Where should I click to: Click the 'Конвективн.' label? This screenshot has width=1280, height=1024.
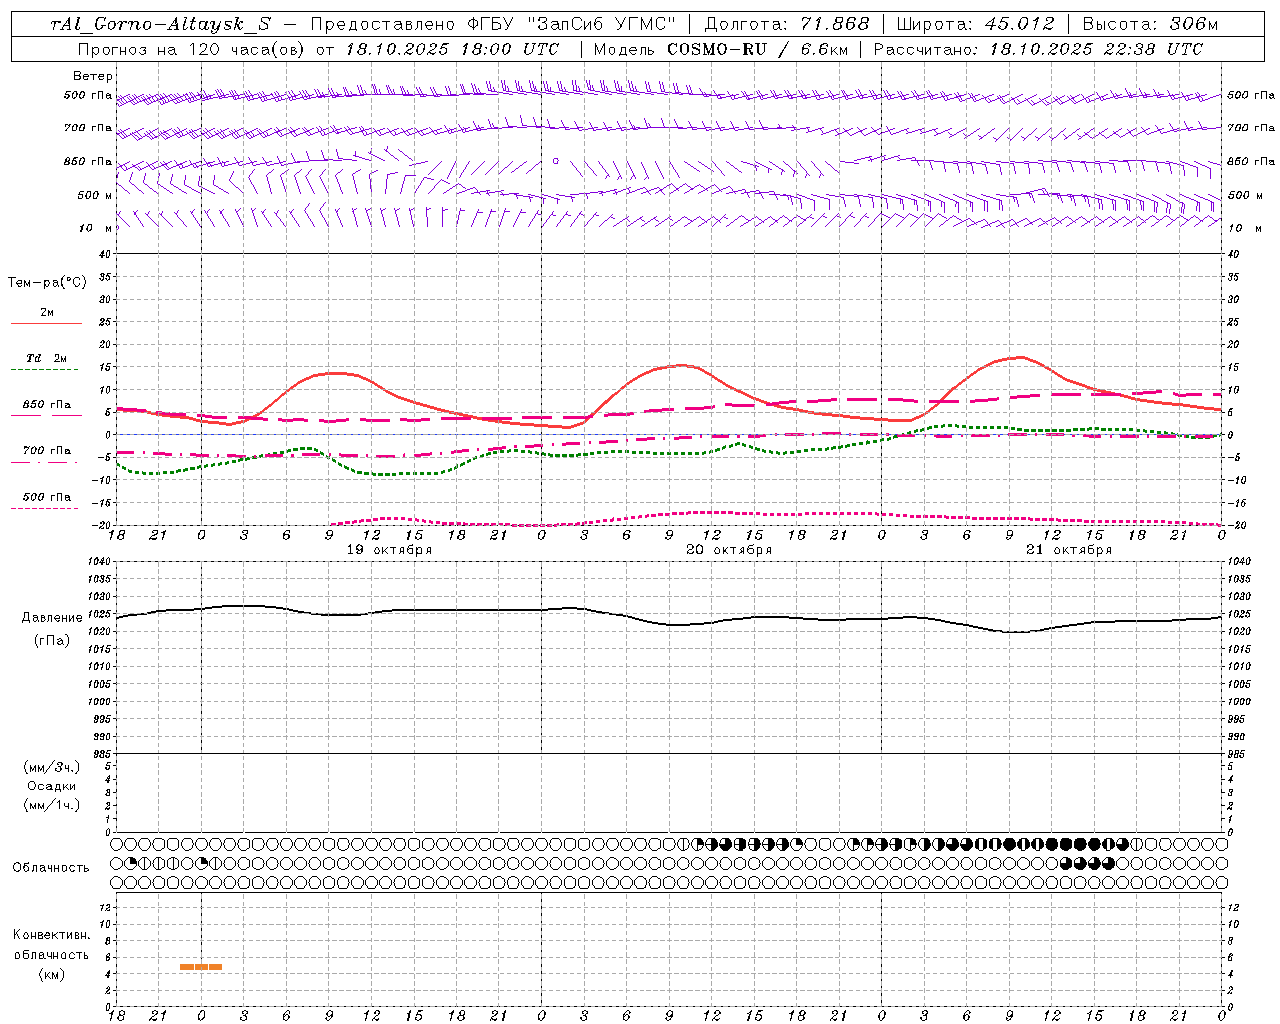tap(51, 935)
